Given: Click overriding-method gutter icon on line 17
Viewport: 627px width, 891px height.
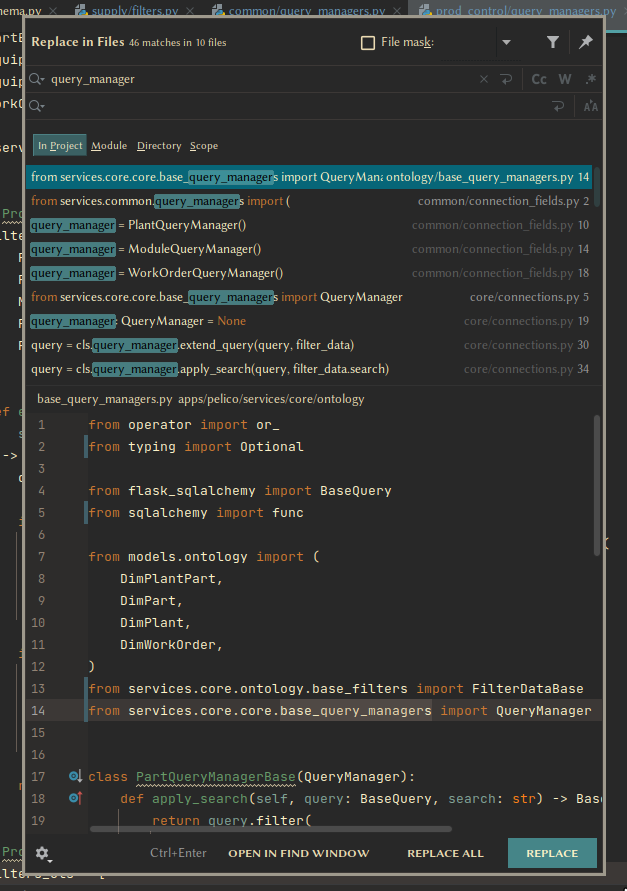Looking at the screenshot, I should [75, 776].
